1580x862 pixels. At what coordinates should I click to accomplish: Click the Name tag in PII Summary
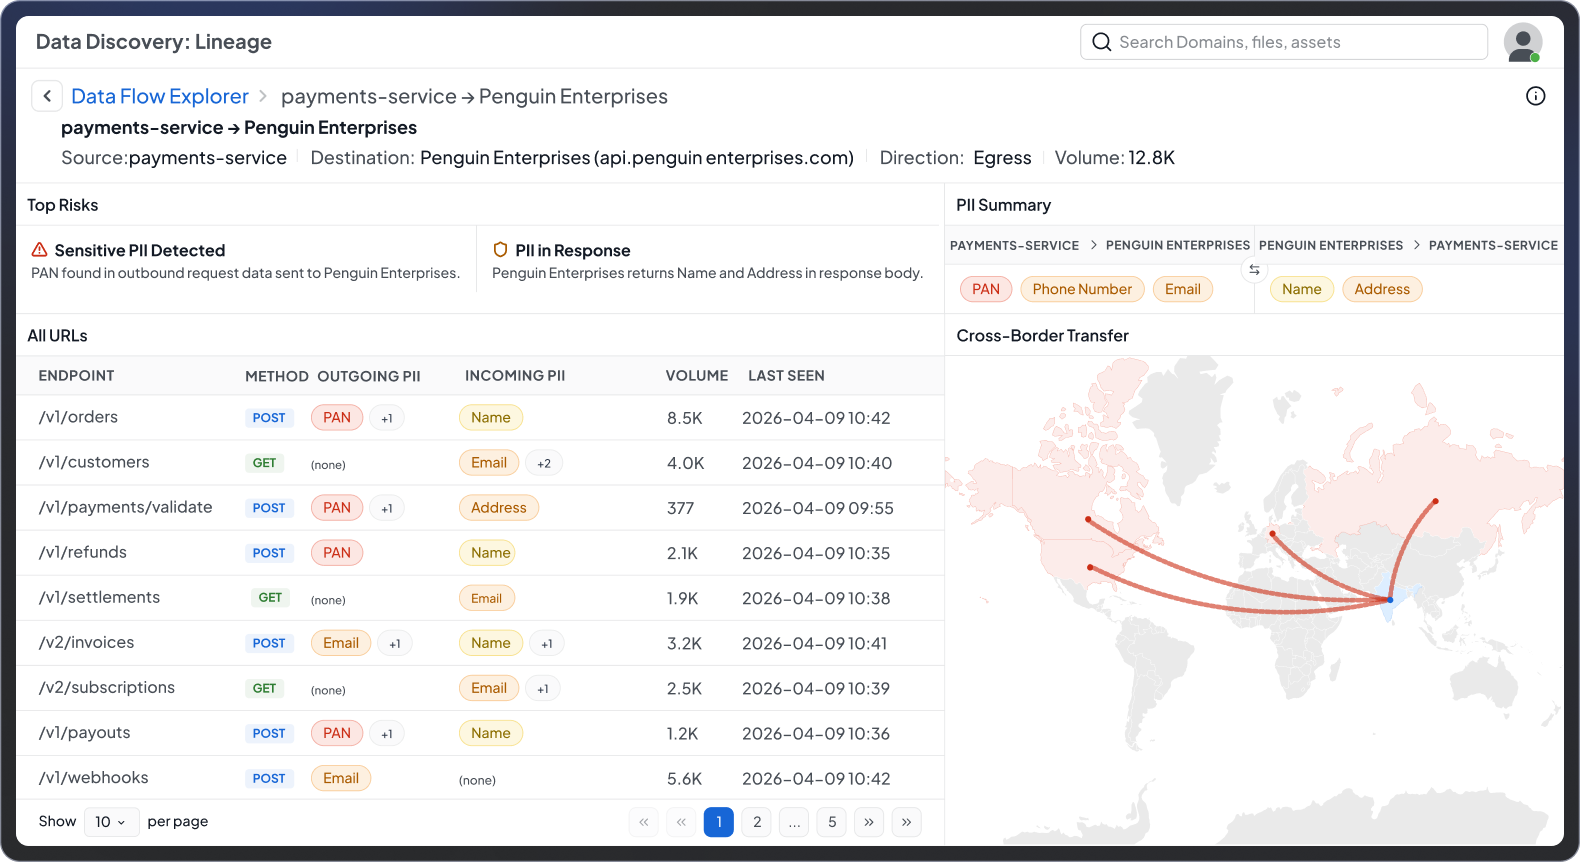(x=1302, y=289)
